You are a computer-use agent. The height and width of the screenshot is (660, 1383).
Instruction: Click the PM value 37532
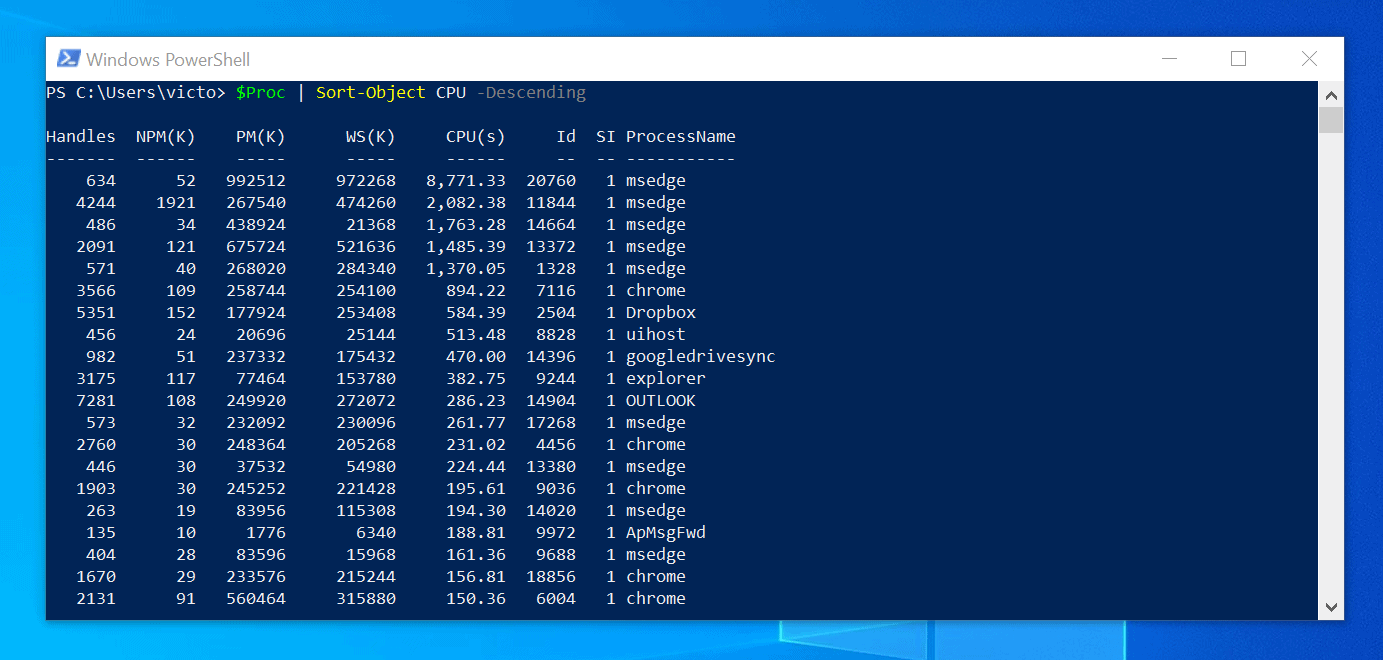(261, 467)
